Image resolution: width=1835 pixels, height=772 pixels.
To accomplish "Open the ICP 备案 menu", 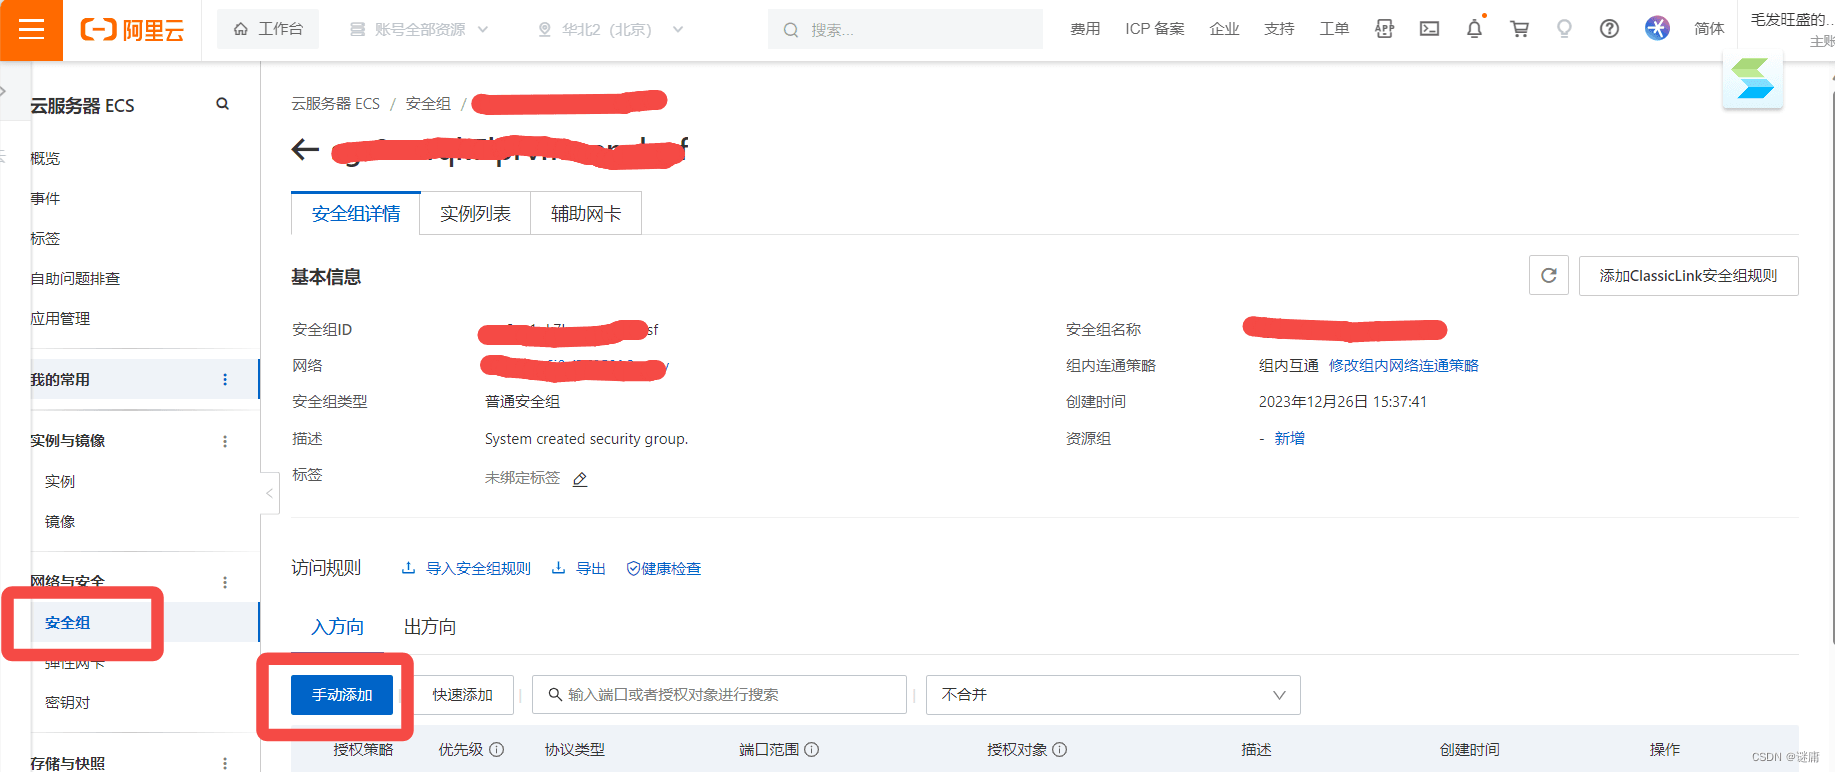I will [1155, 29].
